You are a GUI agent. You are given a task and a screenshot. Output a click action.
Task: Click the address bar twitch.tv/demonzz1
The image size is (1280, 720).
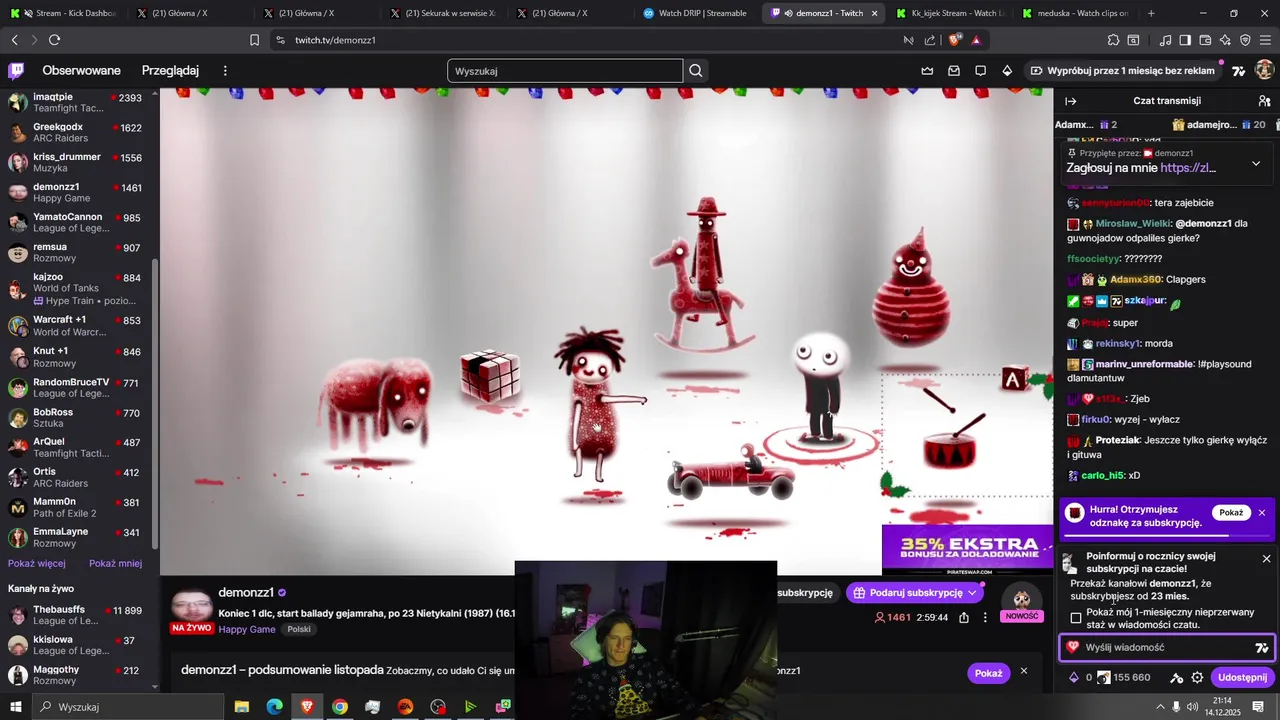(x=335, y=40)
